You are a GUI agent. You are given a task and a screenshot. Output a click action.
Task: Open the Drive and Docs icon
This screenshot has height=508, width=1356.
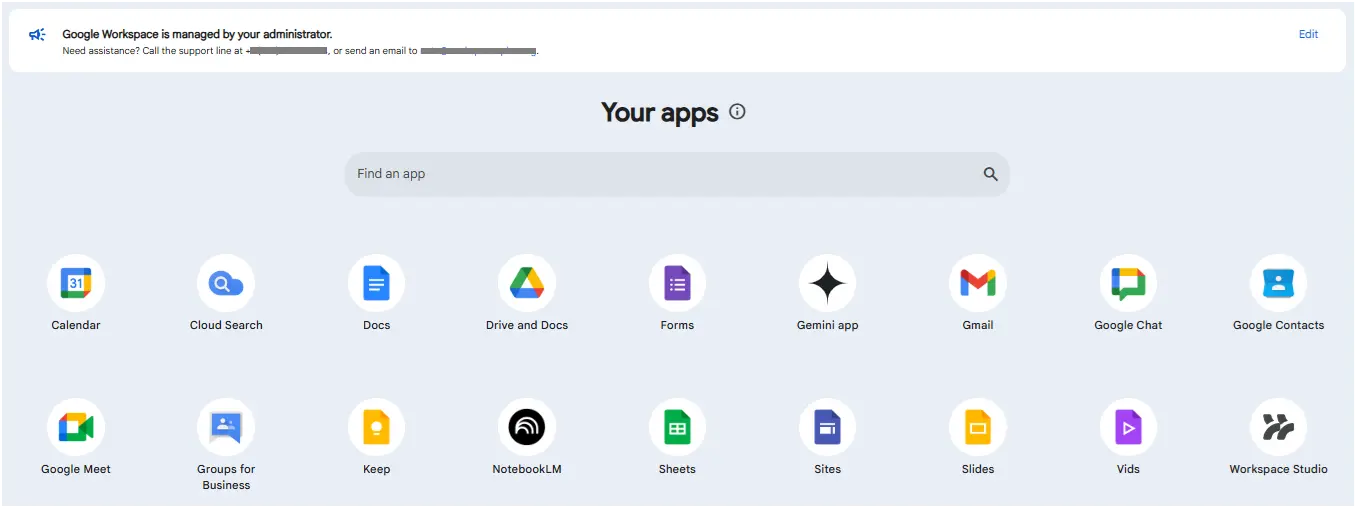pos(527,283)
